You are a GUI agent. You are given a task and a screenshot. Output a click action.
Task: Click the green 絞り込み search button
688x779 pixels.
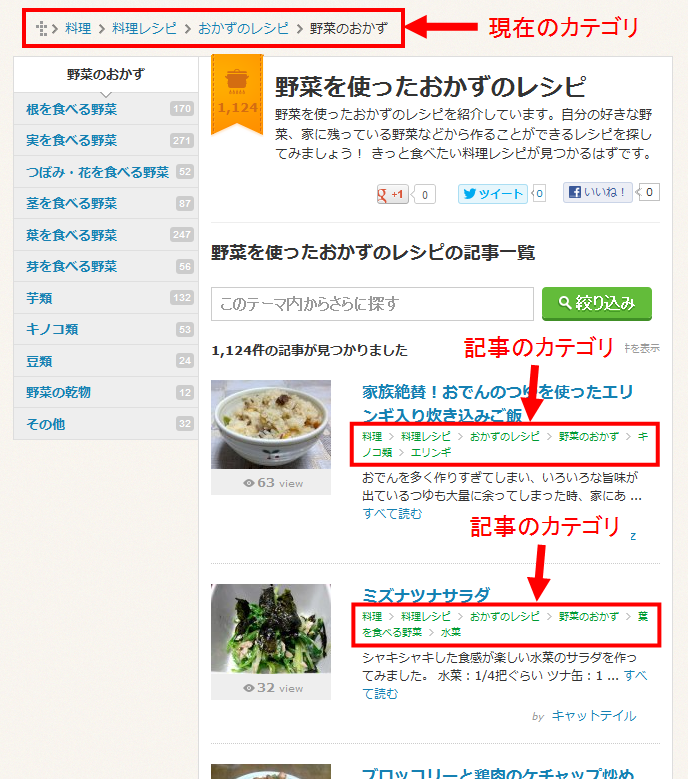pos(597,304)
